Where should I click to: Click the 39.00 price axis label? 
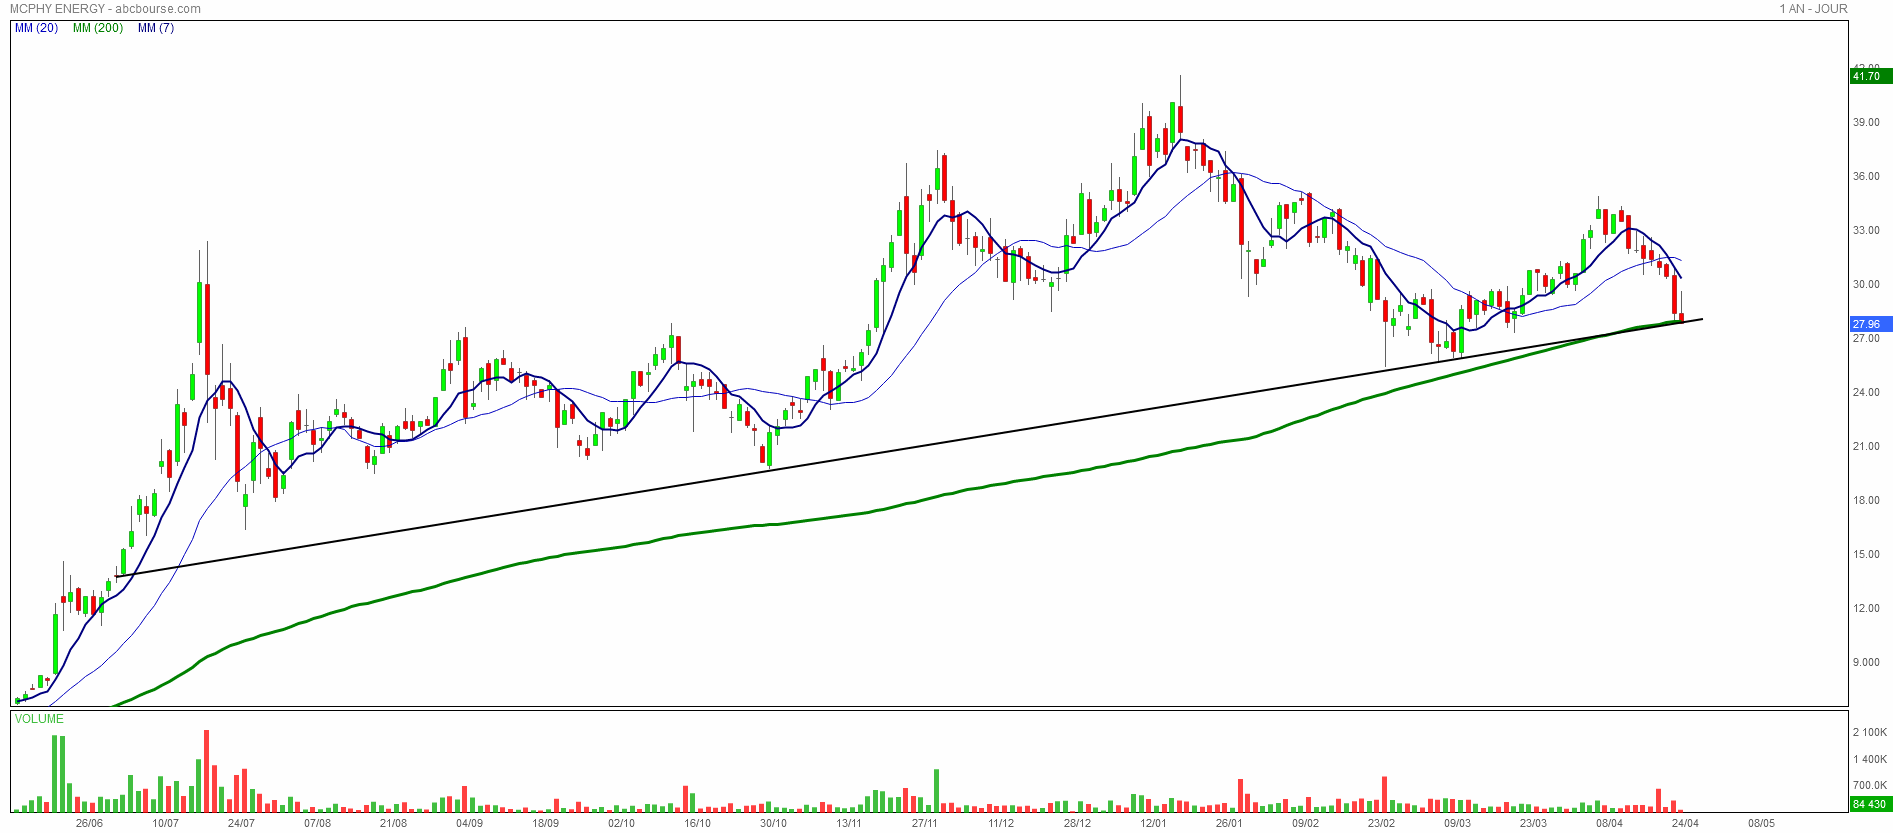point(1866,123)
